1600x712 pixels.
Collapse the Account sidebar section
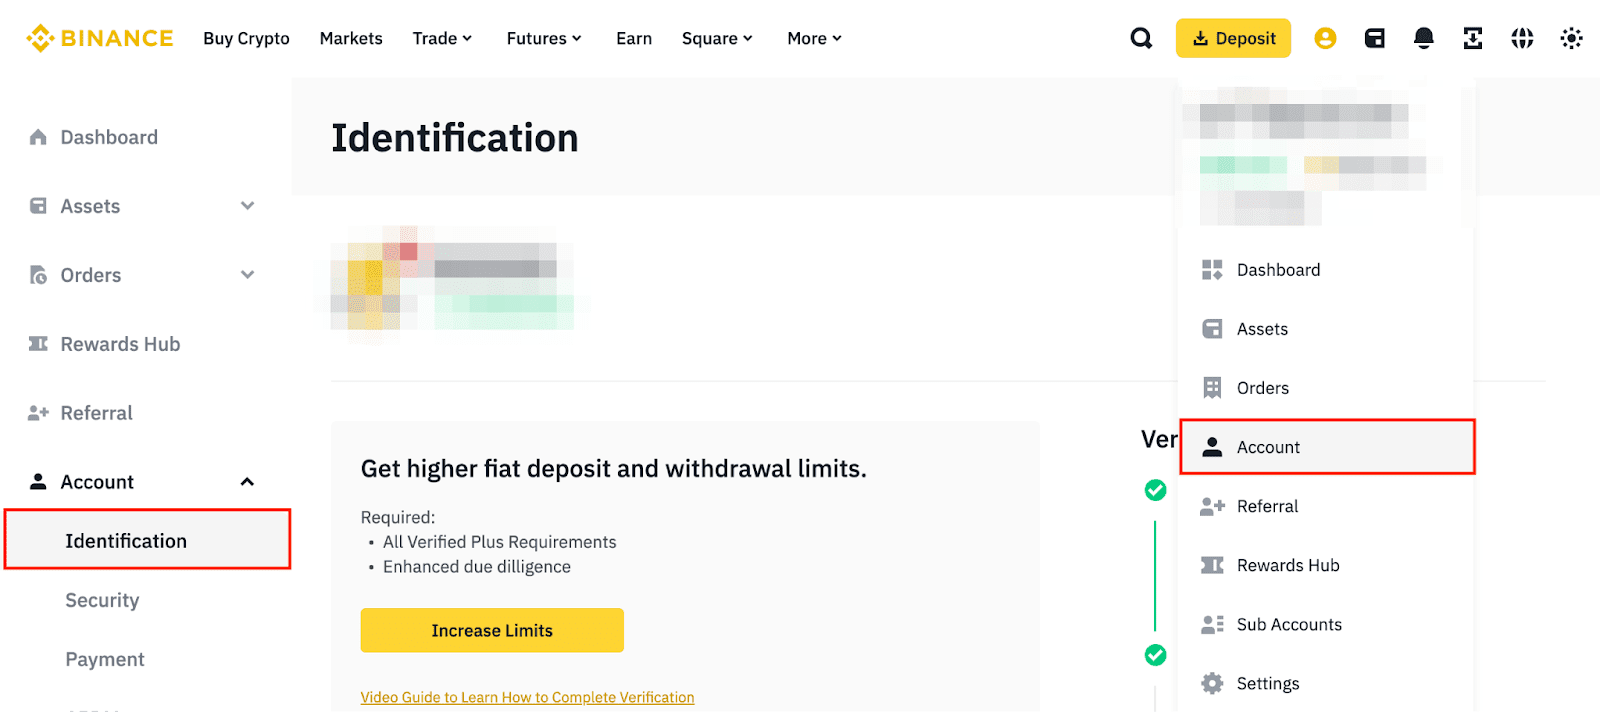pos(247,482)
